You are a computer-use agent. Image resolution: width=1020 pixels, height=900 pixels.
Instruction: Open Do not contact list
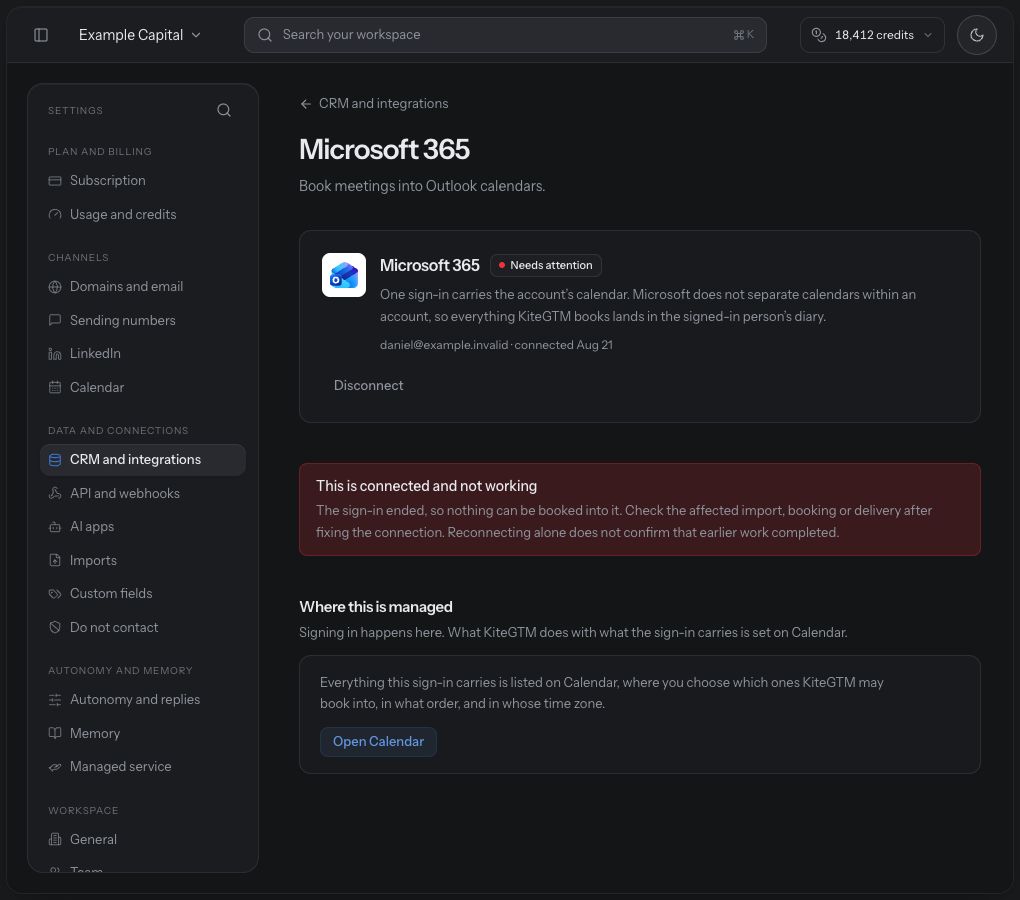click(x=142, y=628)
